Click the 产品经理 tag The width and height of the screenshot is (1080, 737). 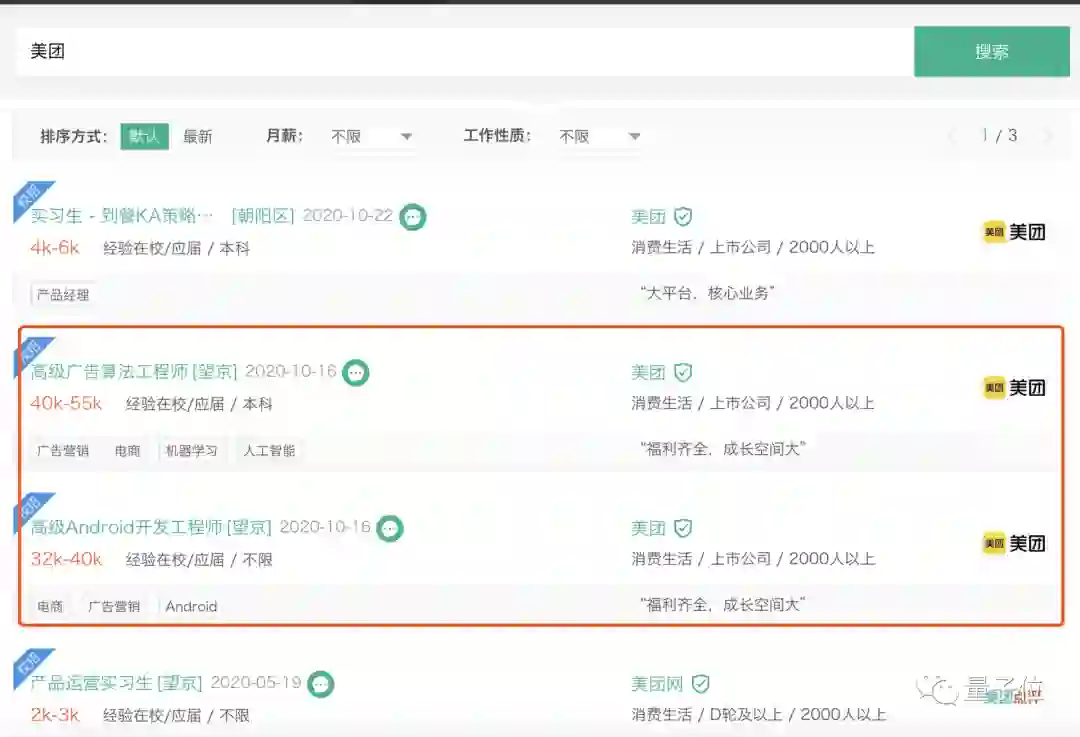63,295
